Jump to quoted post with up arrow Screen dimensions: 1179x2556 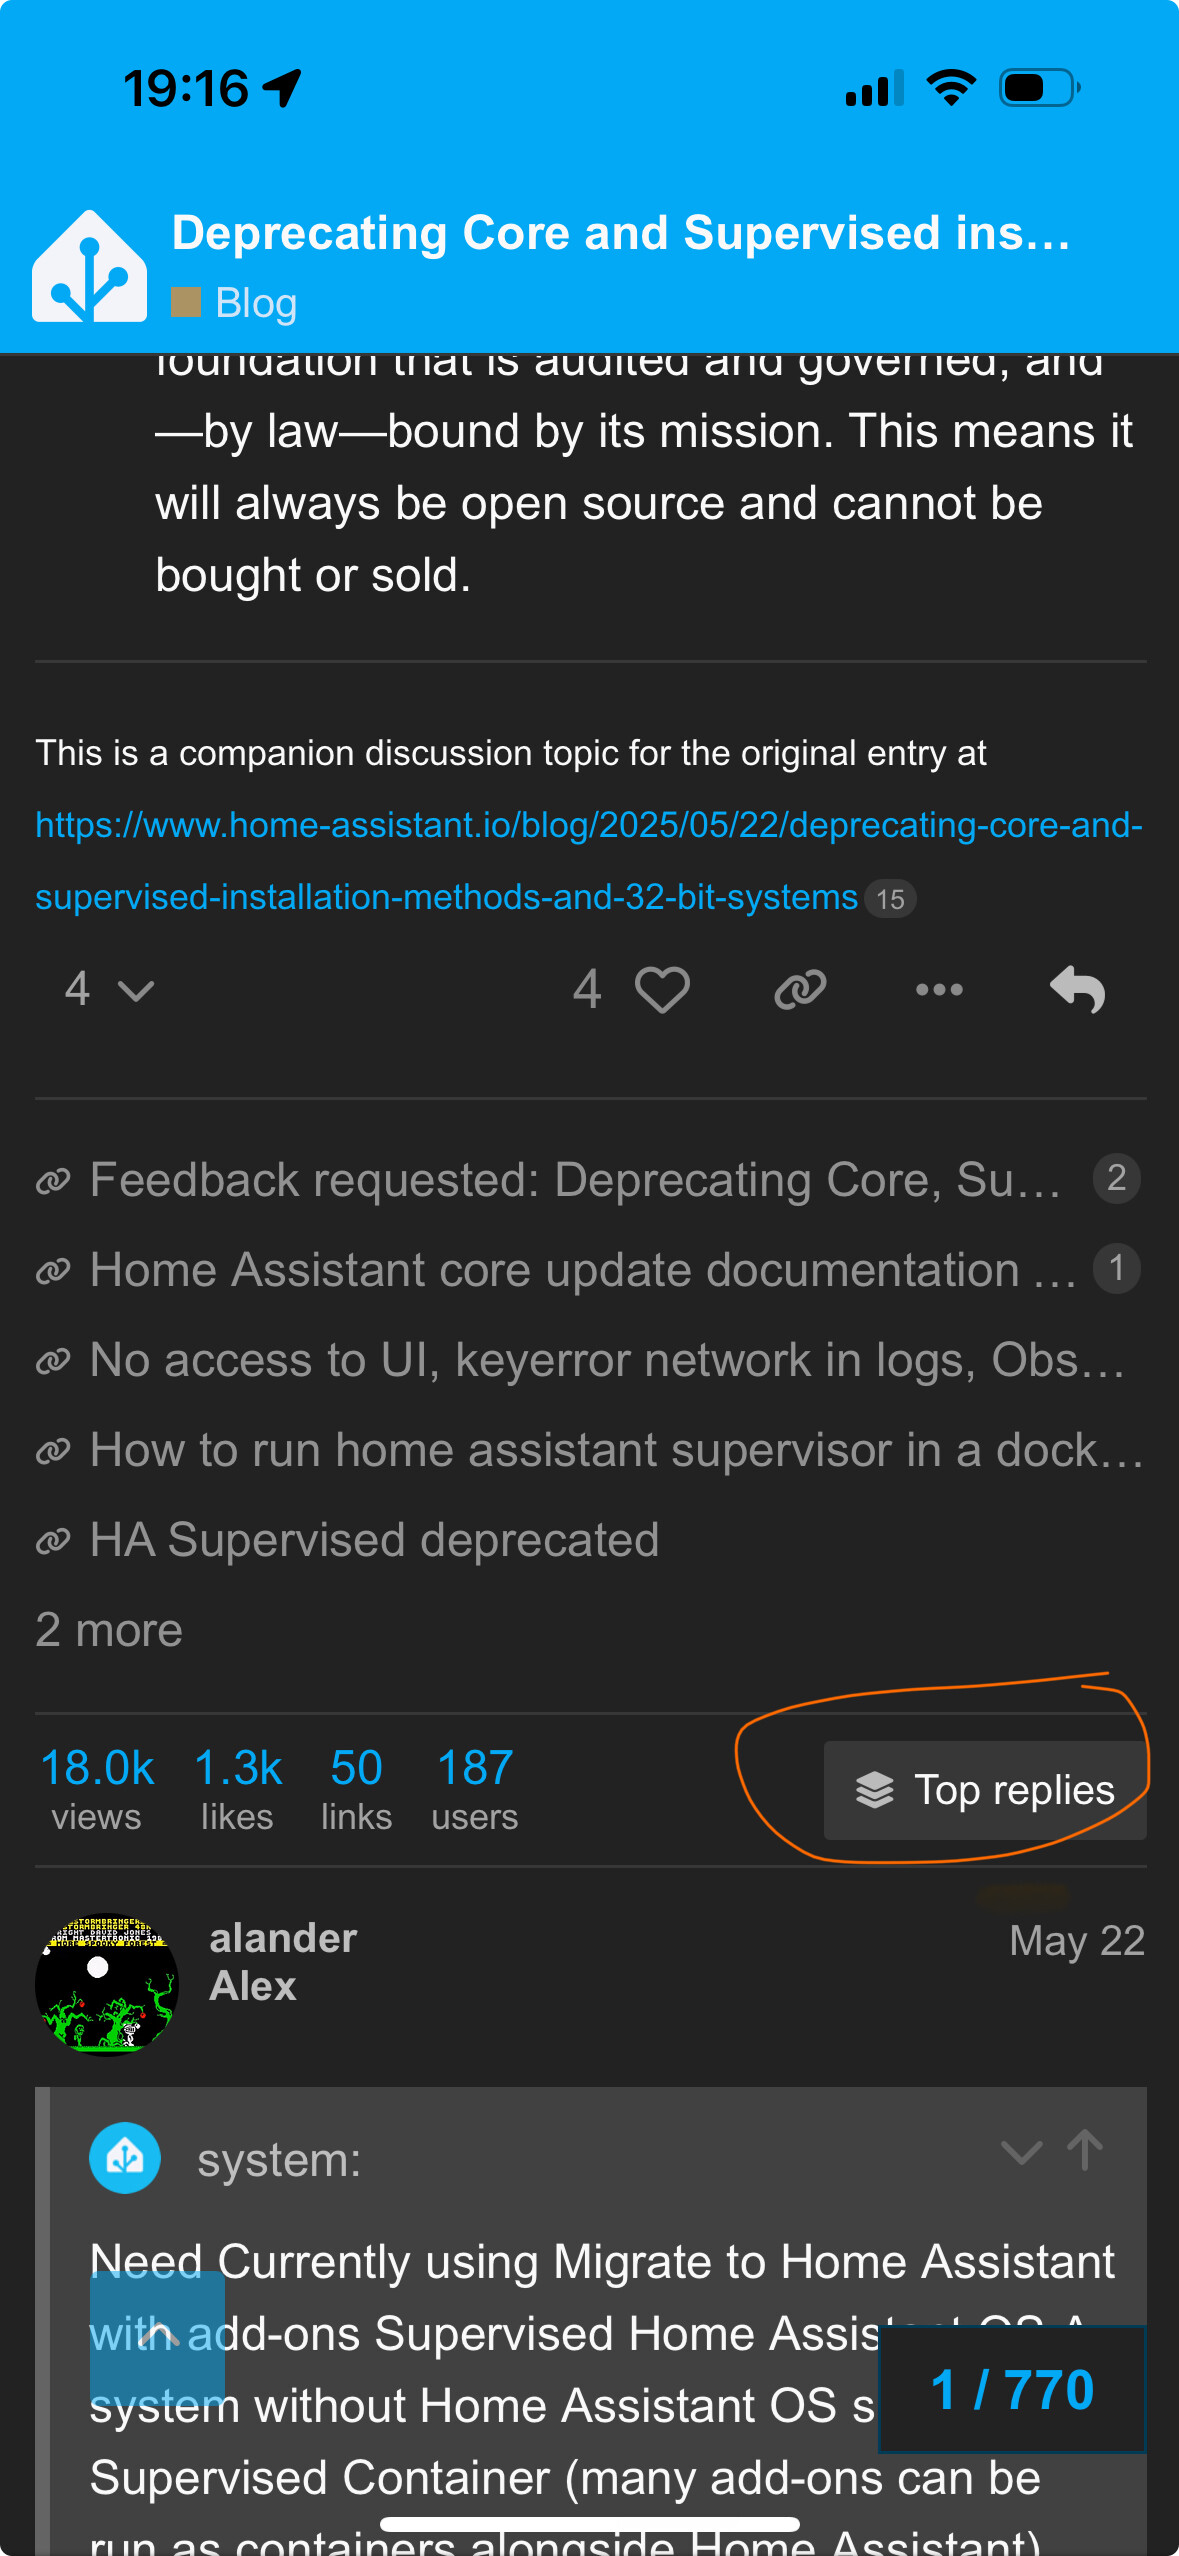pos(1085,2150)
